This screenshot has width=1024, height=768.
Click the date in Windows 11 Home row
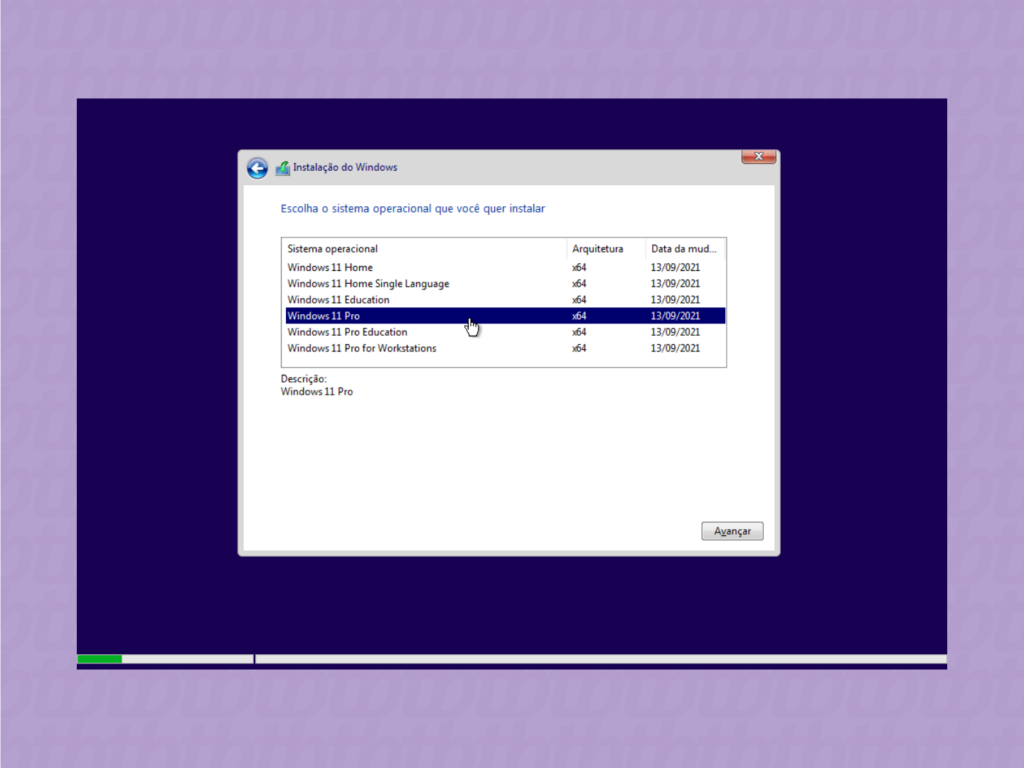(x=675, y=267)
